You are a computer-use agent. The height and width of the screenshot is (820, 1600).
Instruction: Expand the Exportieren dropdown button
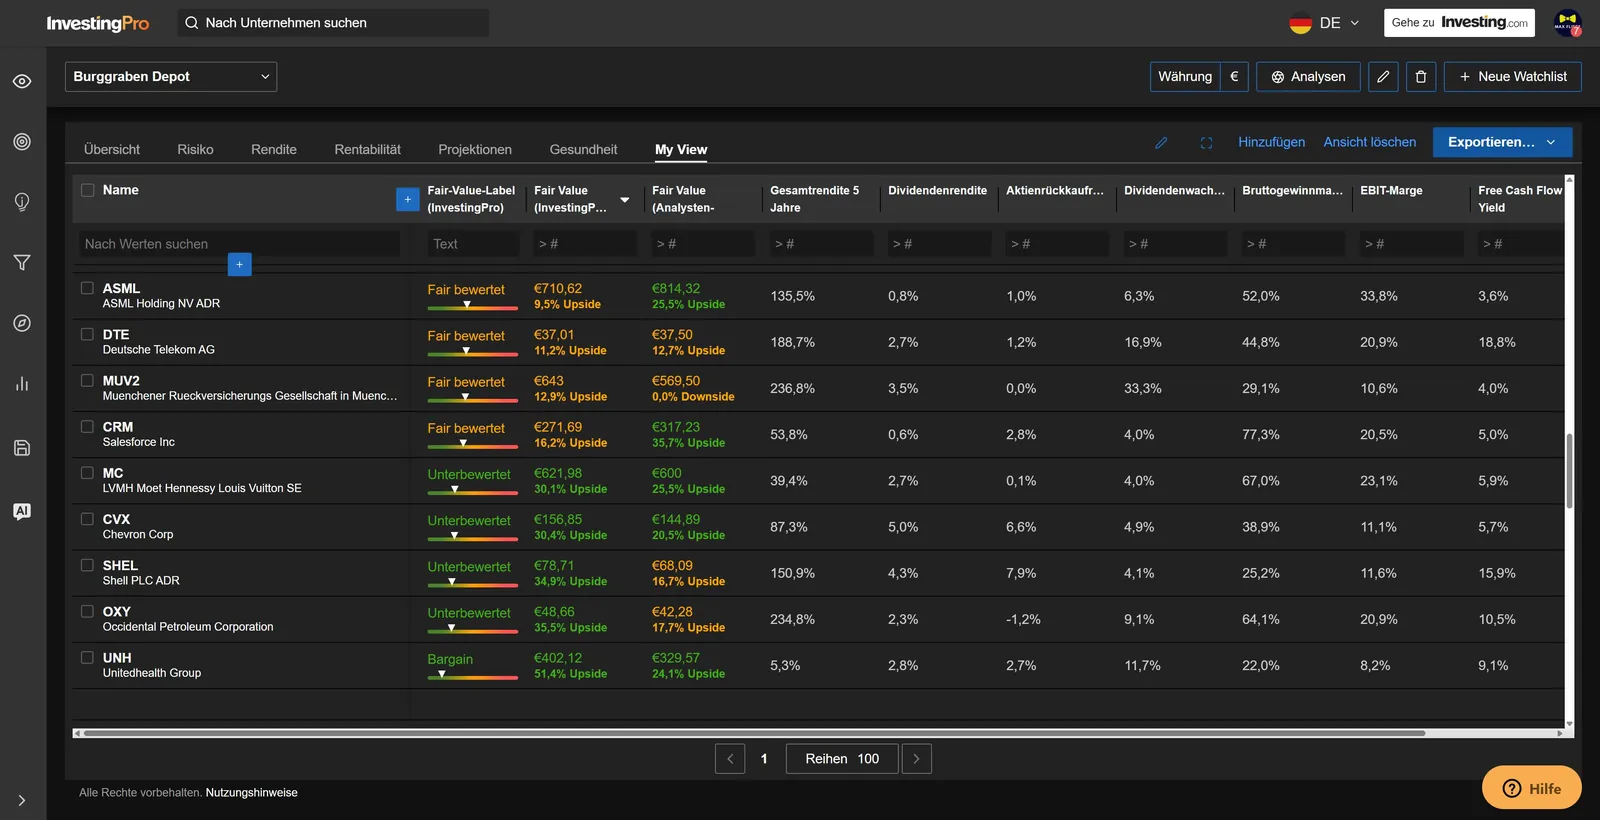click(1502, 142)
